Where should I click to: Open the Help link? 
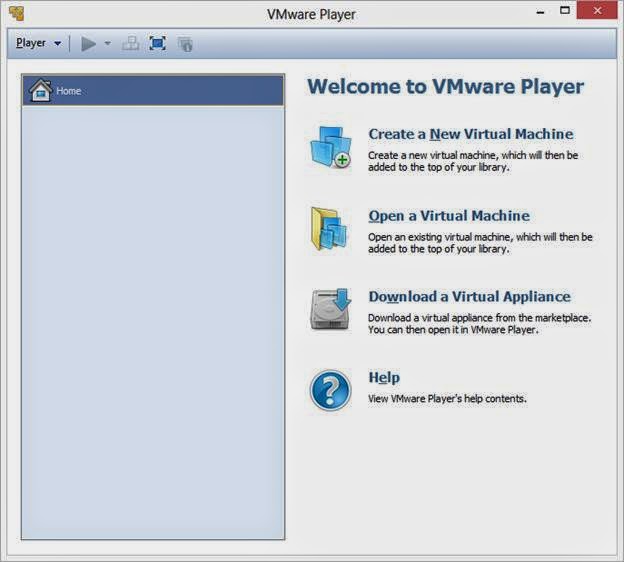tap(384, 377)
